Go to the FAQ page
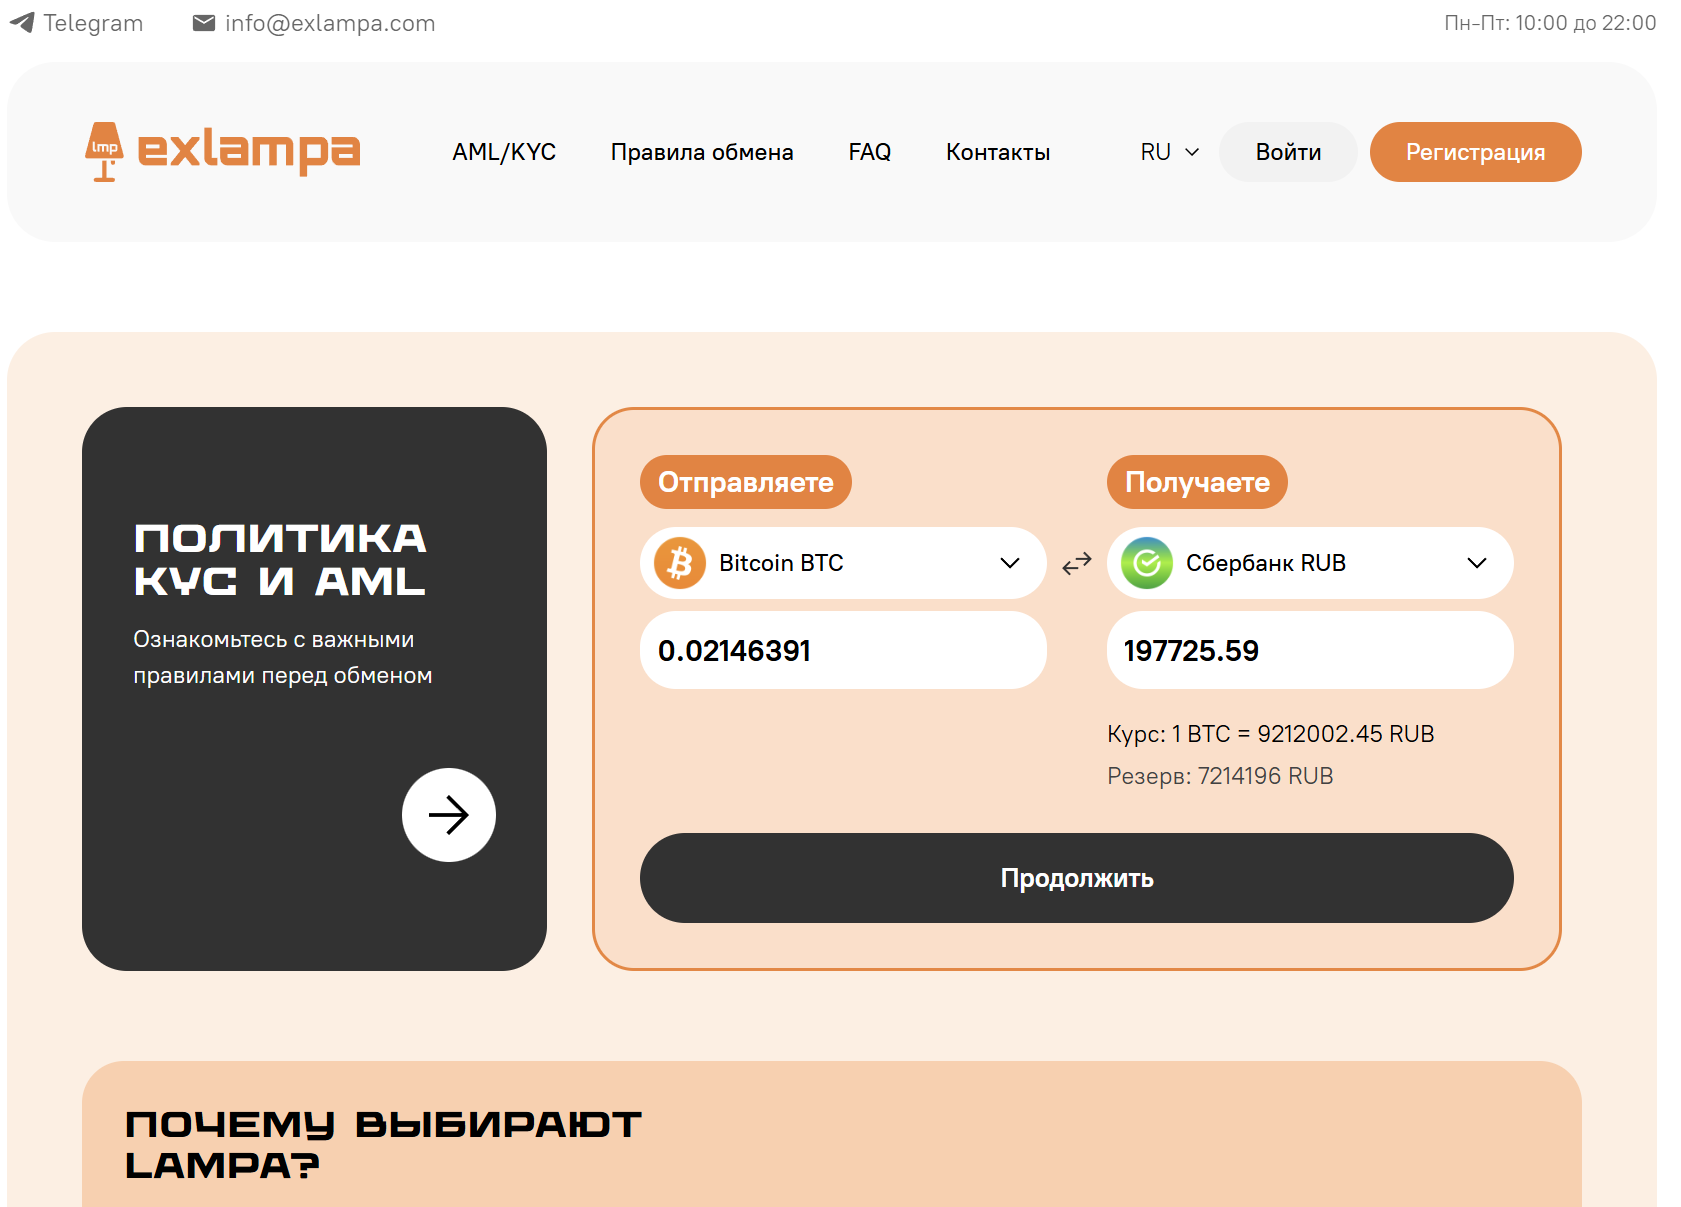The image size is (1681, 1207). (869, 152)
